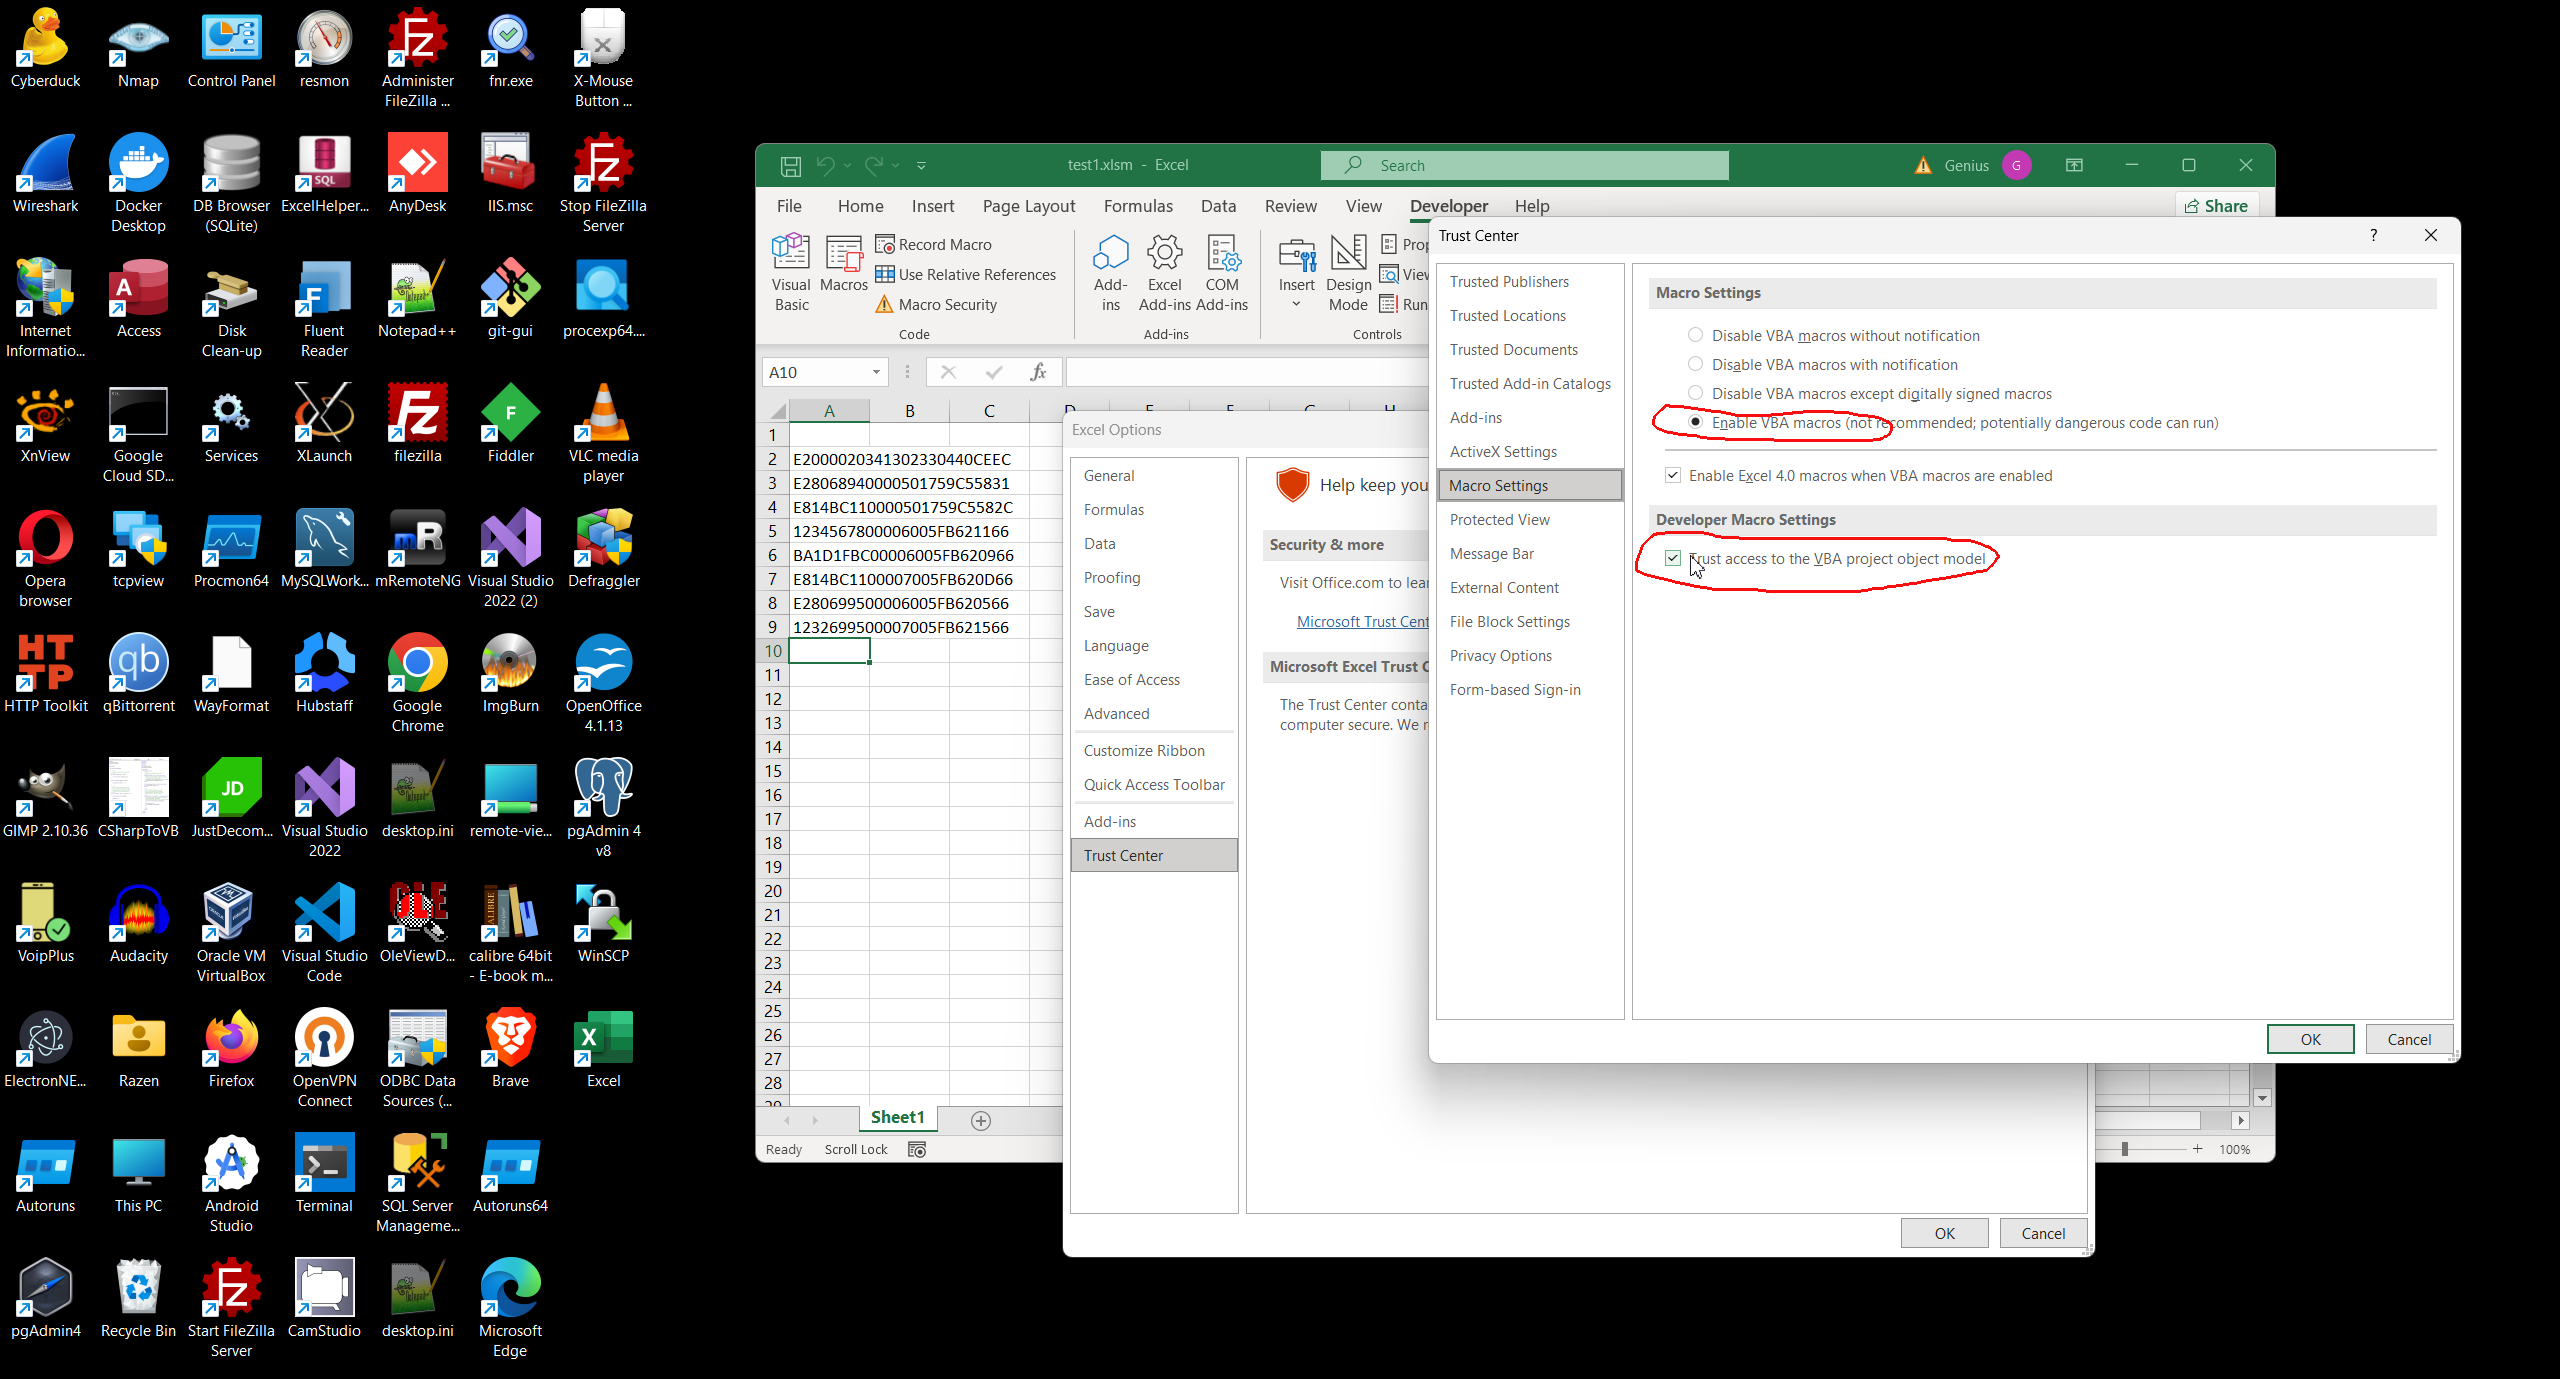Viewport: 2560px width, 1379px height.
Task: Open Macro Security warning icon
Action: [x=884, y=305]
